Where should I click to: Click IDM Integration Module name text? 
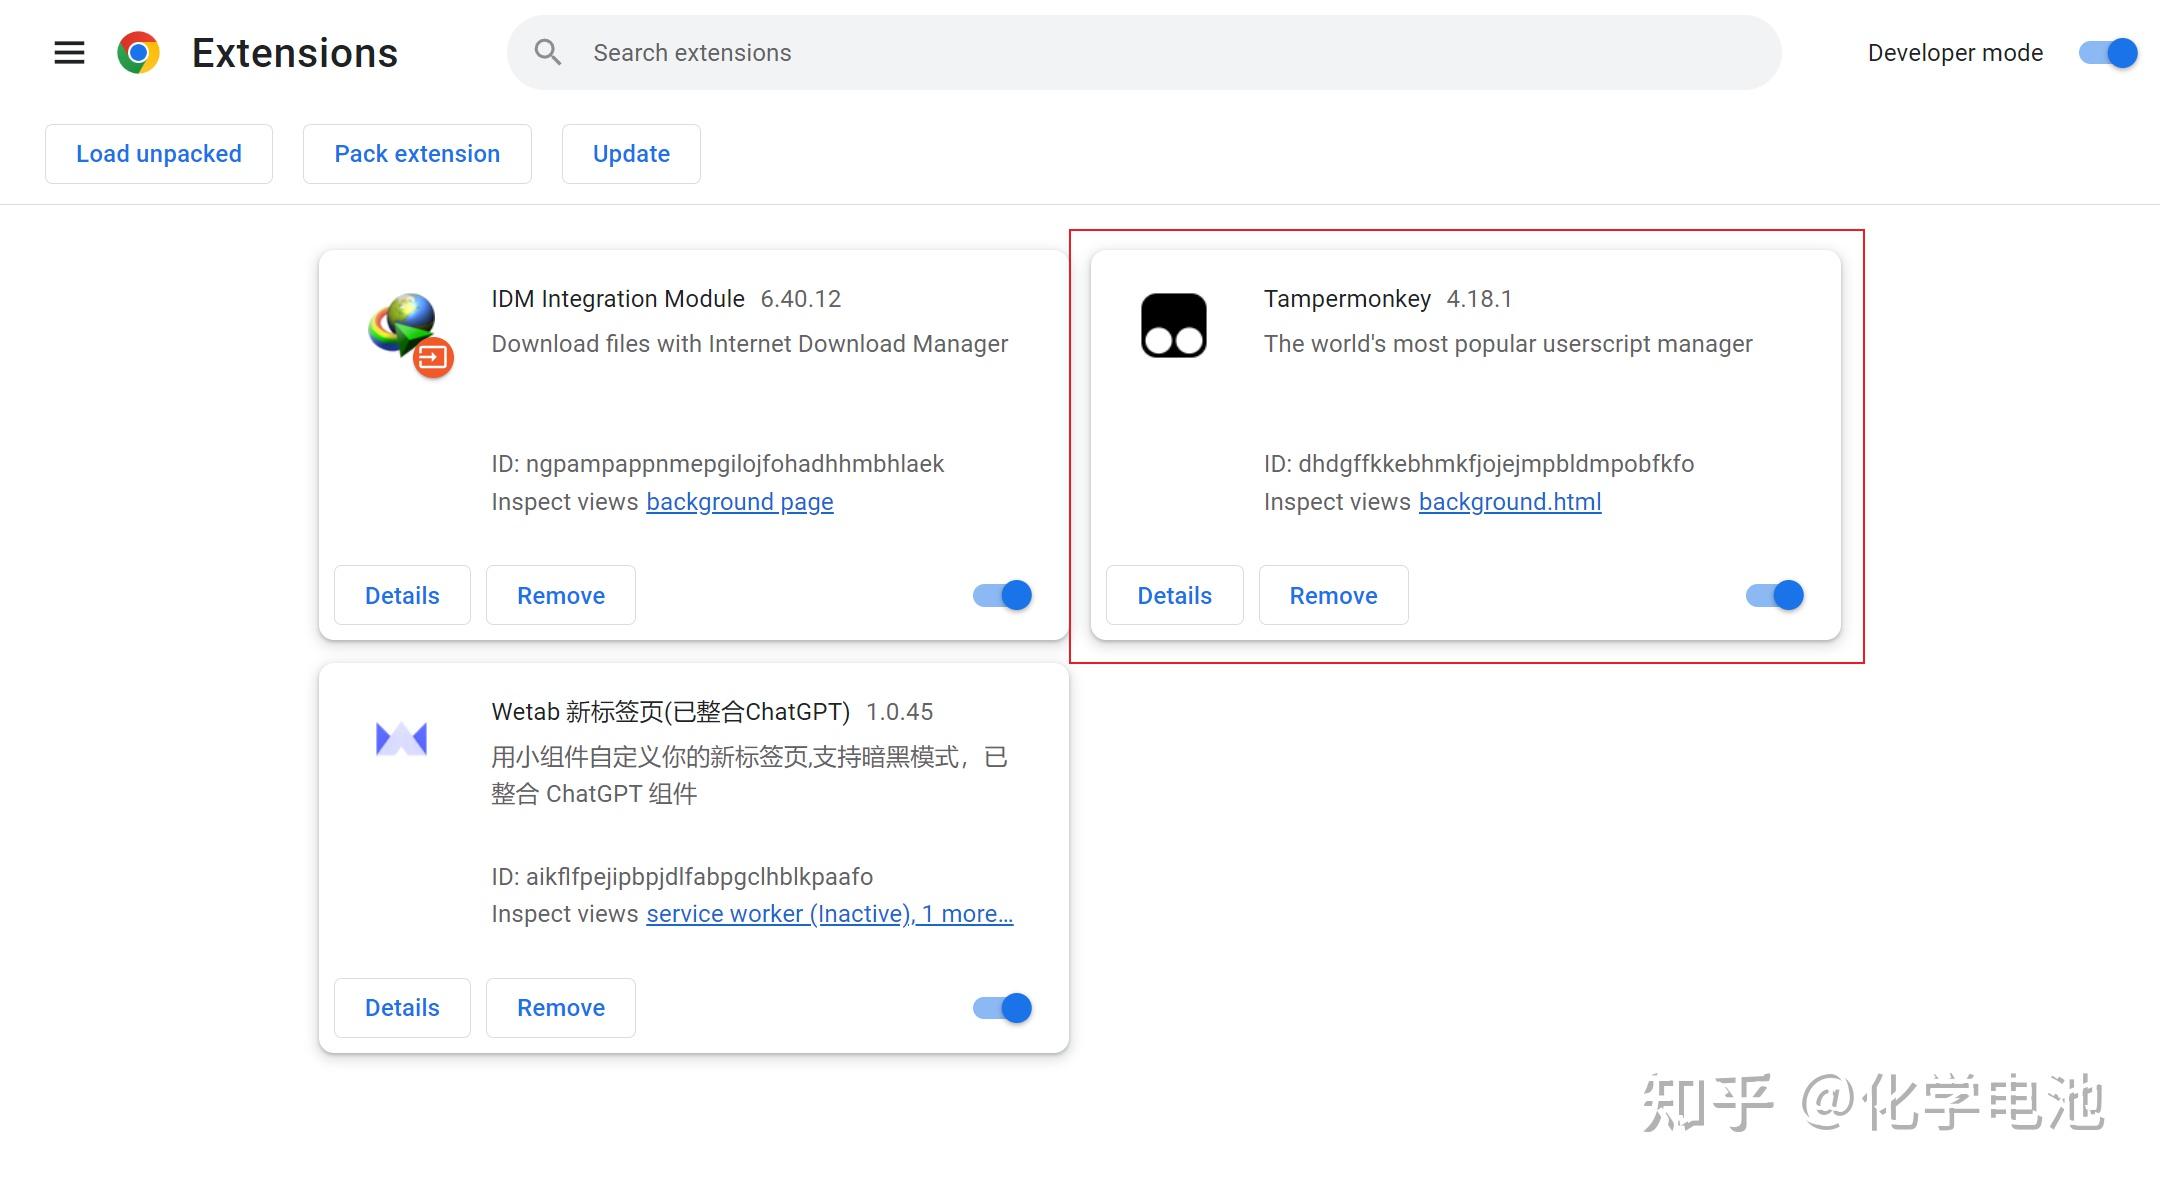pyautogui.click(x=618, y=299)
